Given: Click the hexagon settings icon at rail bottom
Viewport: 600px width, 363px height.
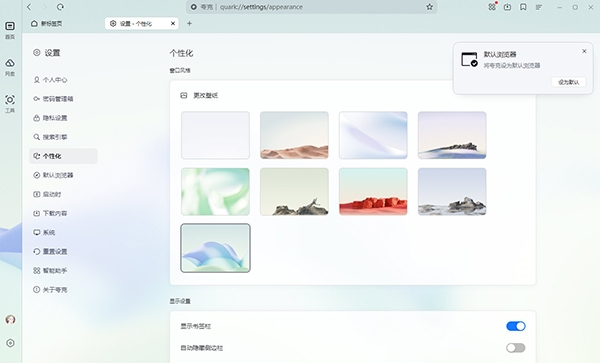Looking at the screenshot, I should [10, 343].
